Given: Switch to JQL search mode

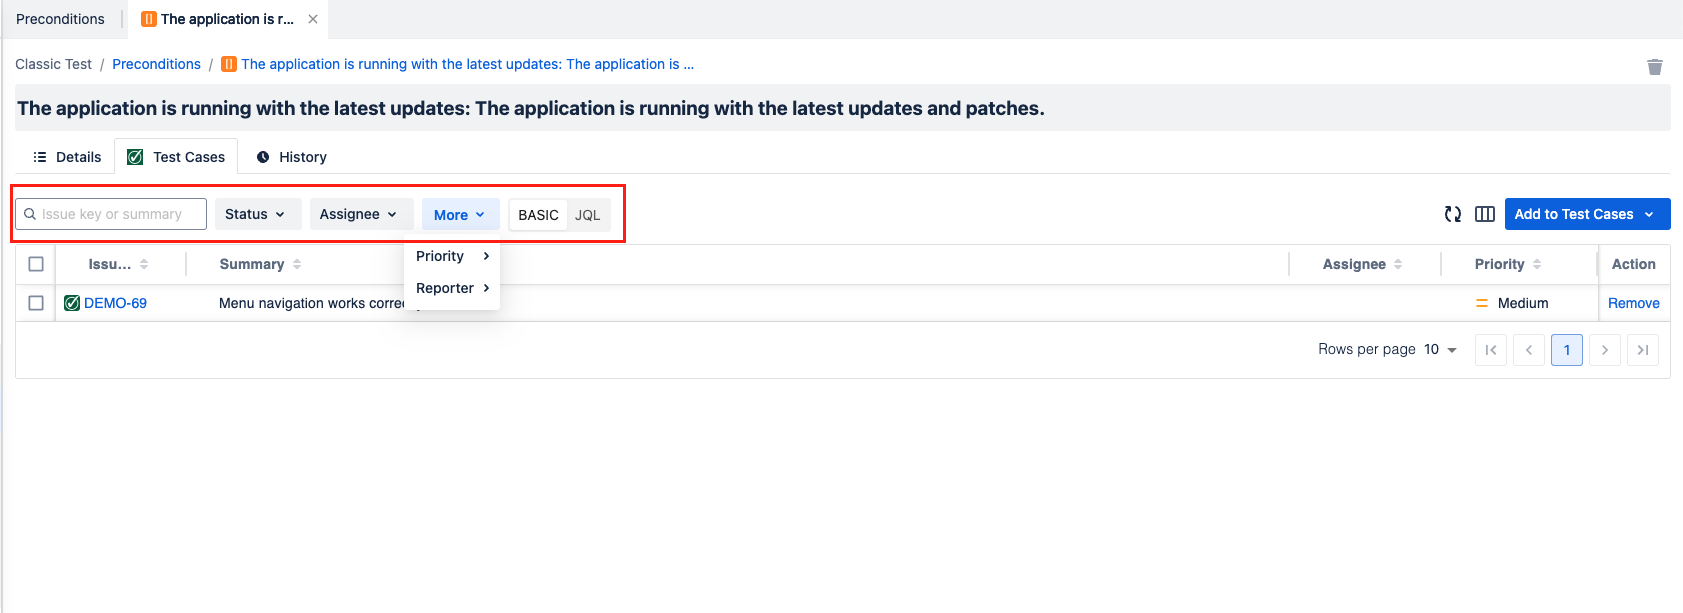Looking at the screenshot, I should click(x=588, y=215).
